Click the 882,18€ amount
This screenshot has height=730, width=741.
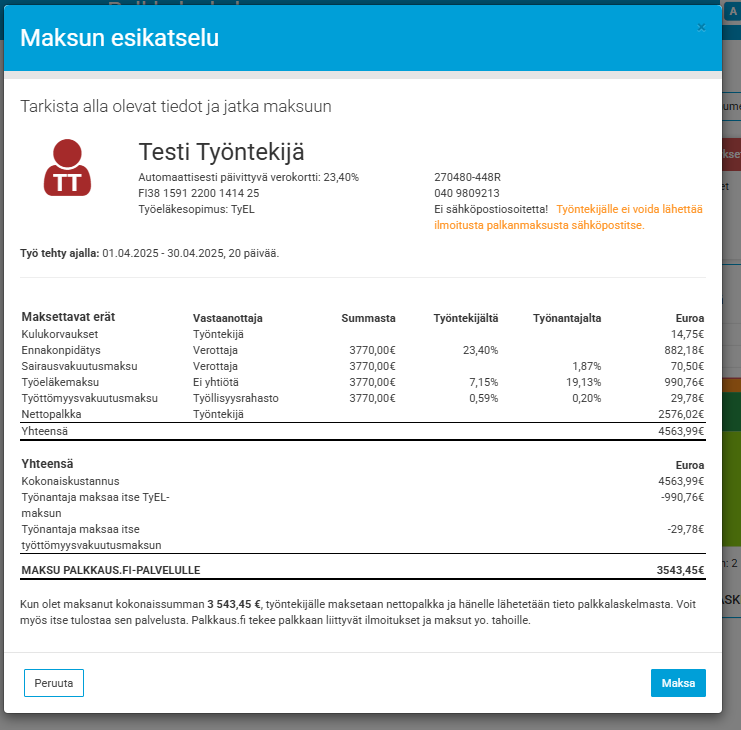(684, 350)
